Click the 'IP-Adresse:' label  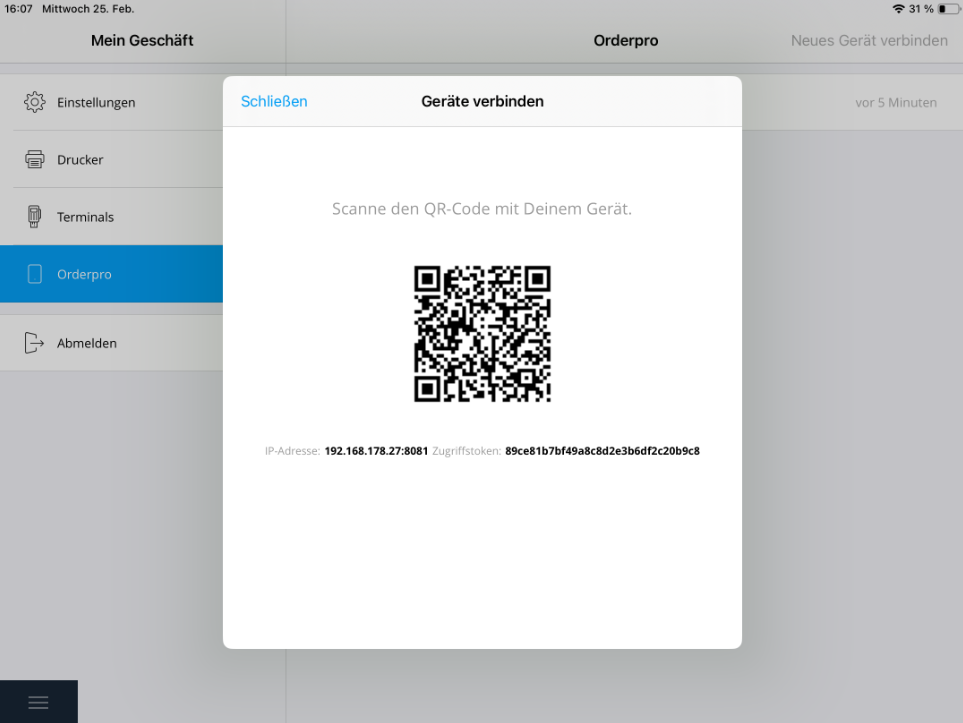tap(292, 451)
